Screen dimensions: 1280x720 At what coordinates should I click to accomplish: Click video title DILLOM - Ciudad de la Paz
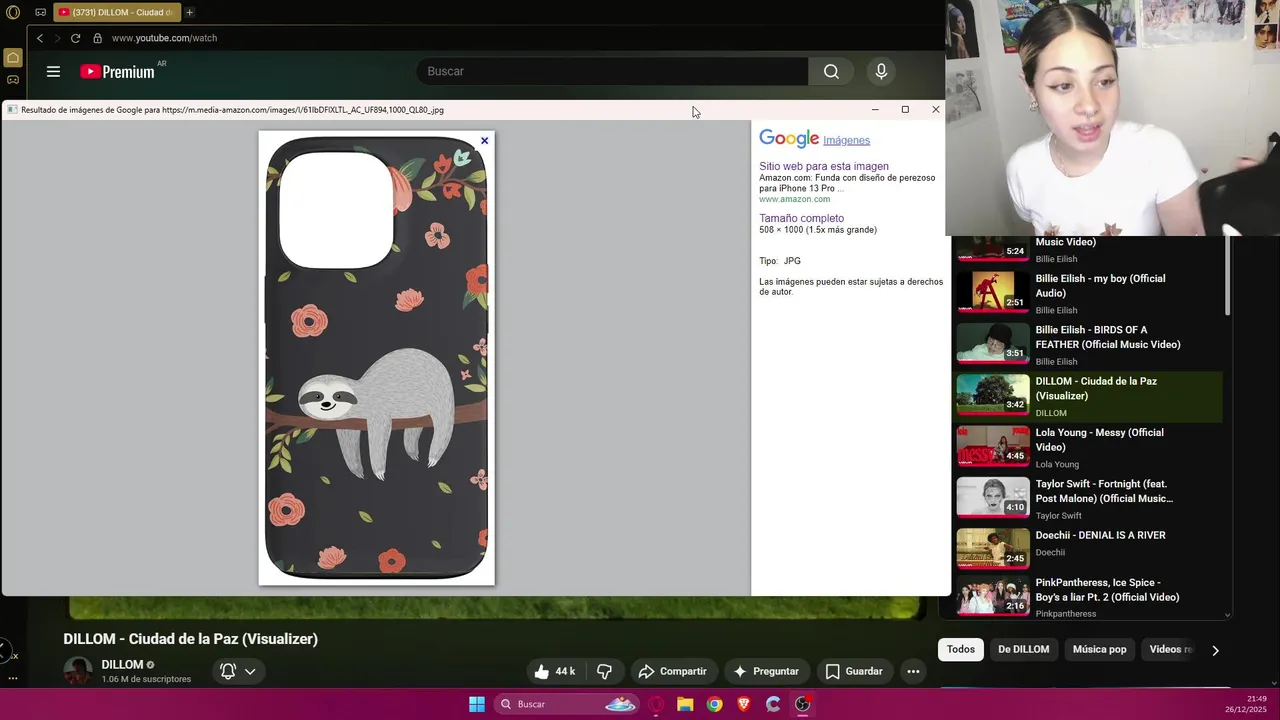190,639
